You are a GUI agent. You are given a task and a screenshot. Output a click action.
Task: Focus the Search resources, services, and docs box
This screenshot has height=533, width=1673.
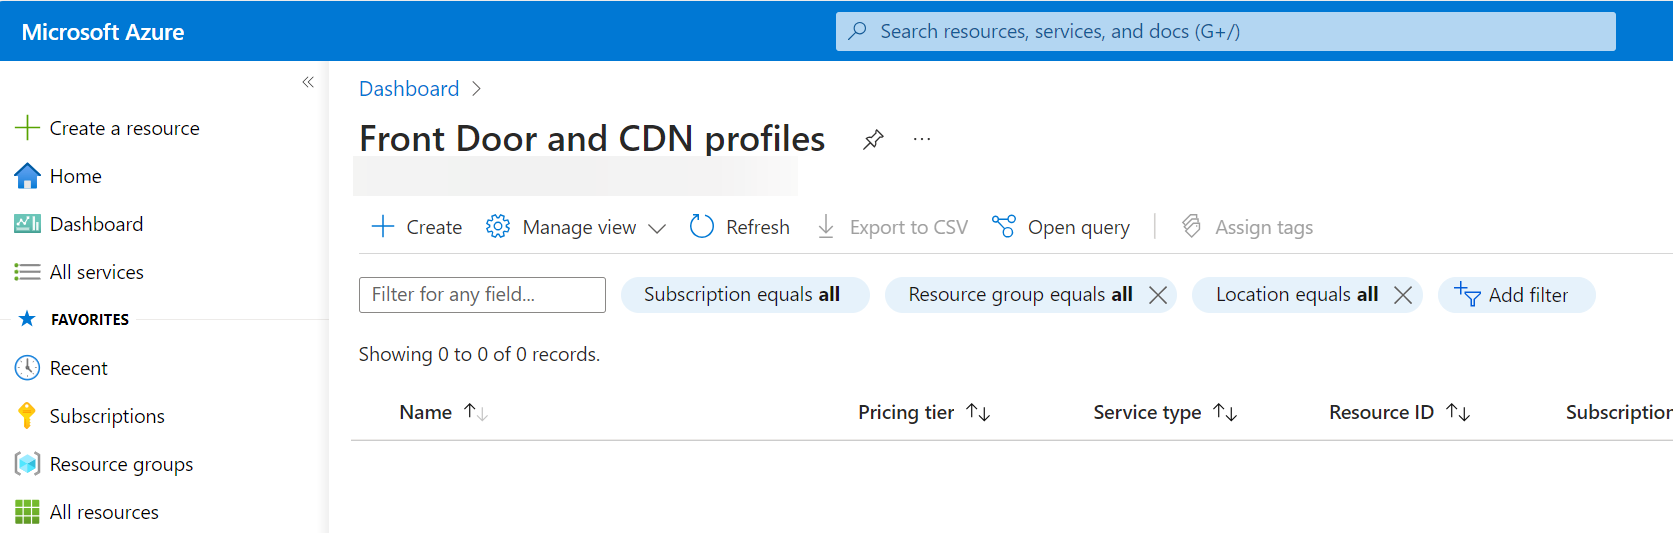[x=1226, y=31]
